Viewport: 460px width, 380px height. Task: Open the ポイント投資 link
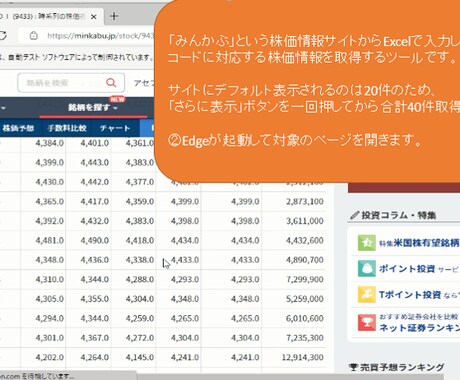(x=407, y=269)
